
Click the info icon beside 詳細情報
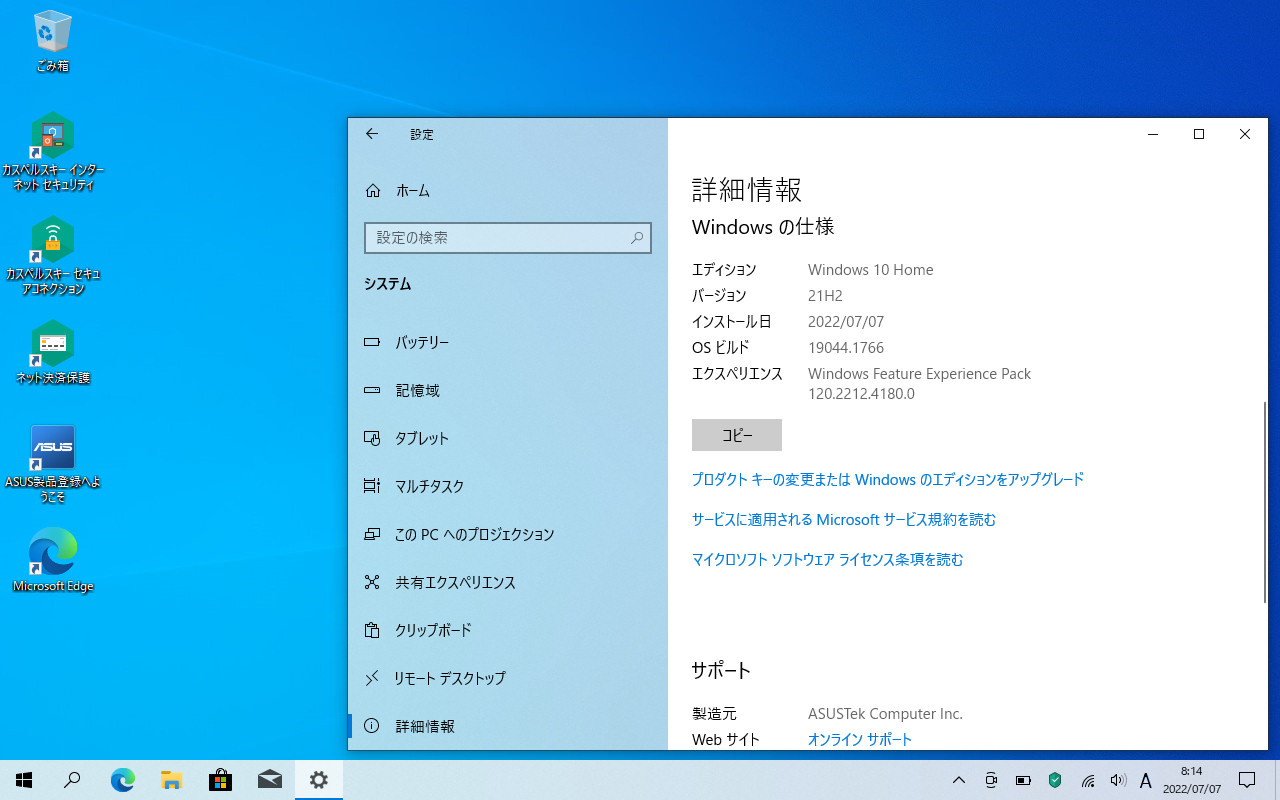(372, 726)
